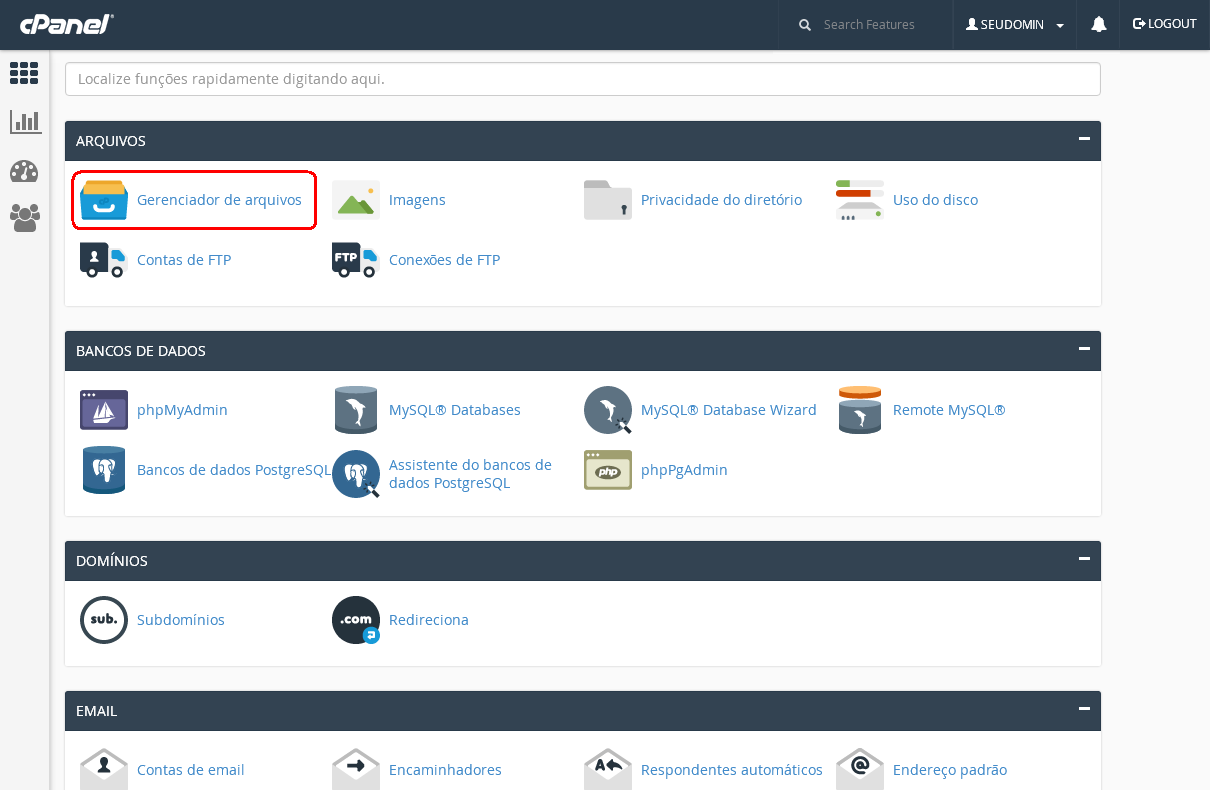Click the 'Localize funções rapidamente' search box
Screen dimensions: 1210x790
pos(583,79)
